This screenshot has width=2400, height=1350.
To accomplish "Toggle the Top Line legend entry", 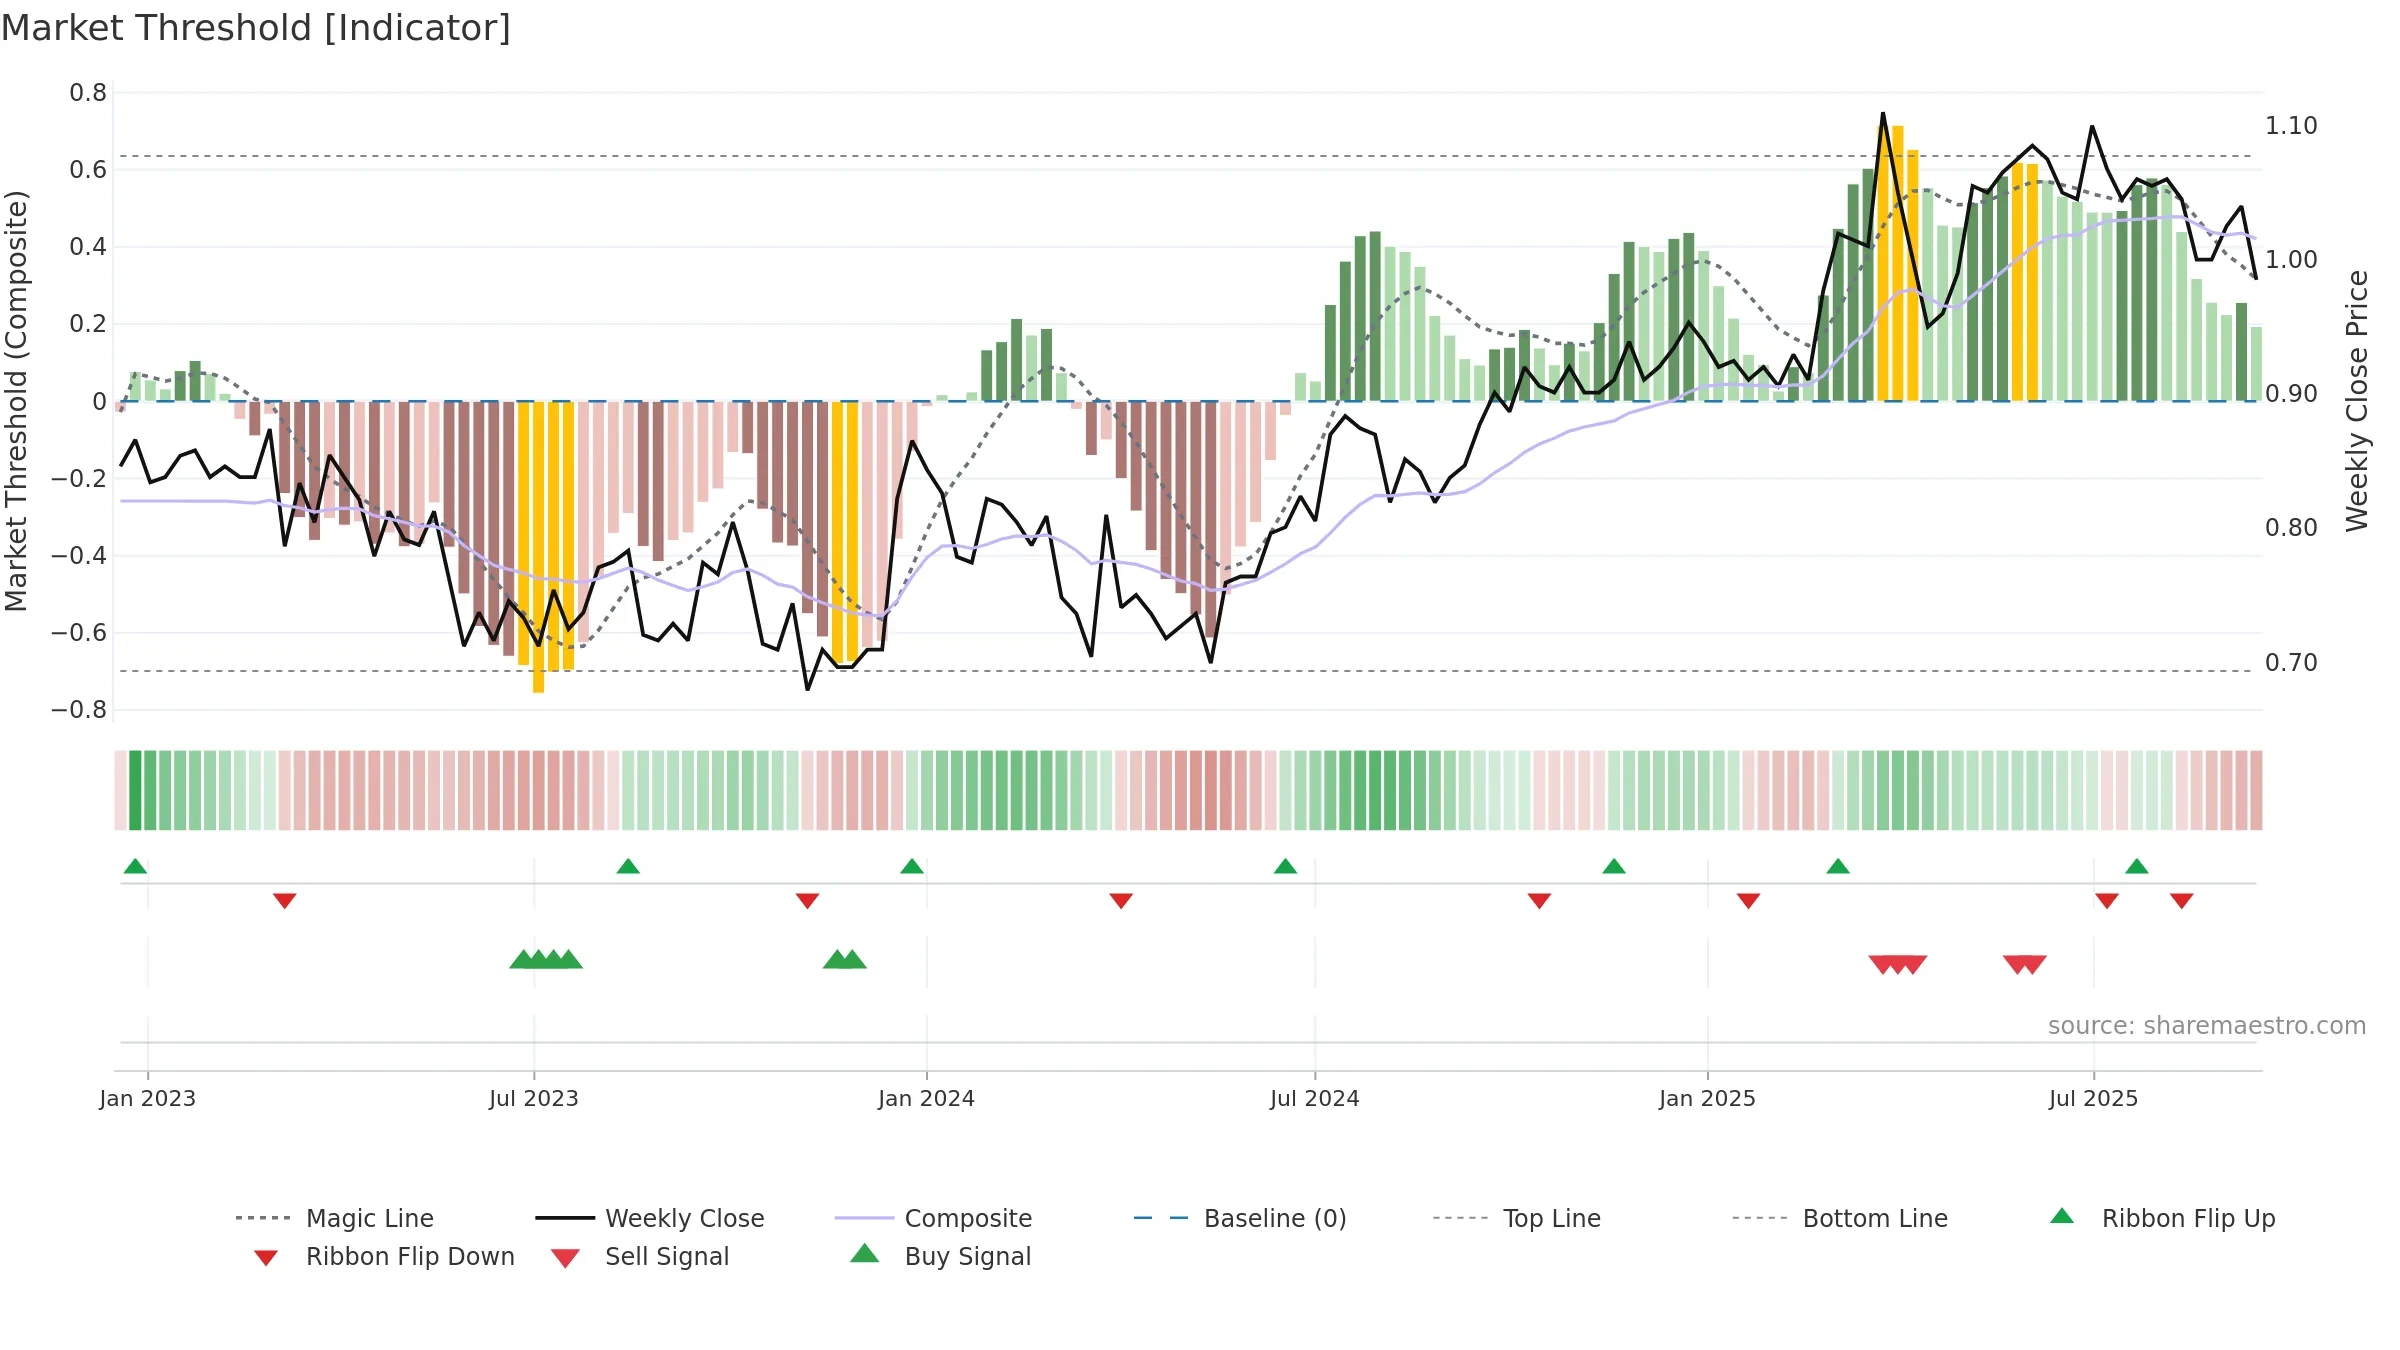I will [1516, 1218].
